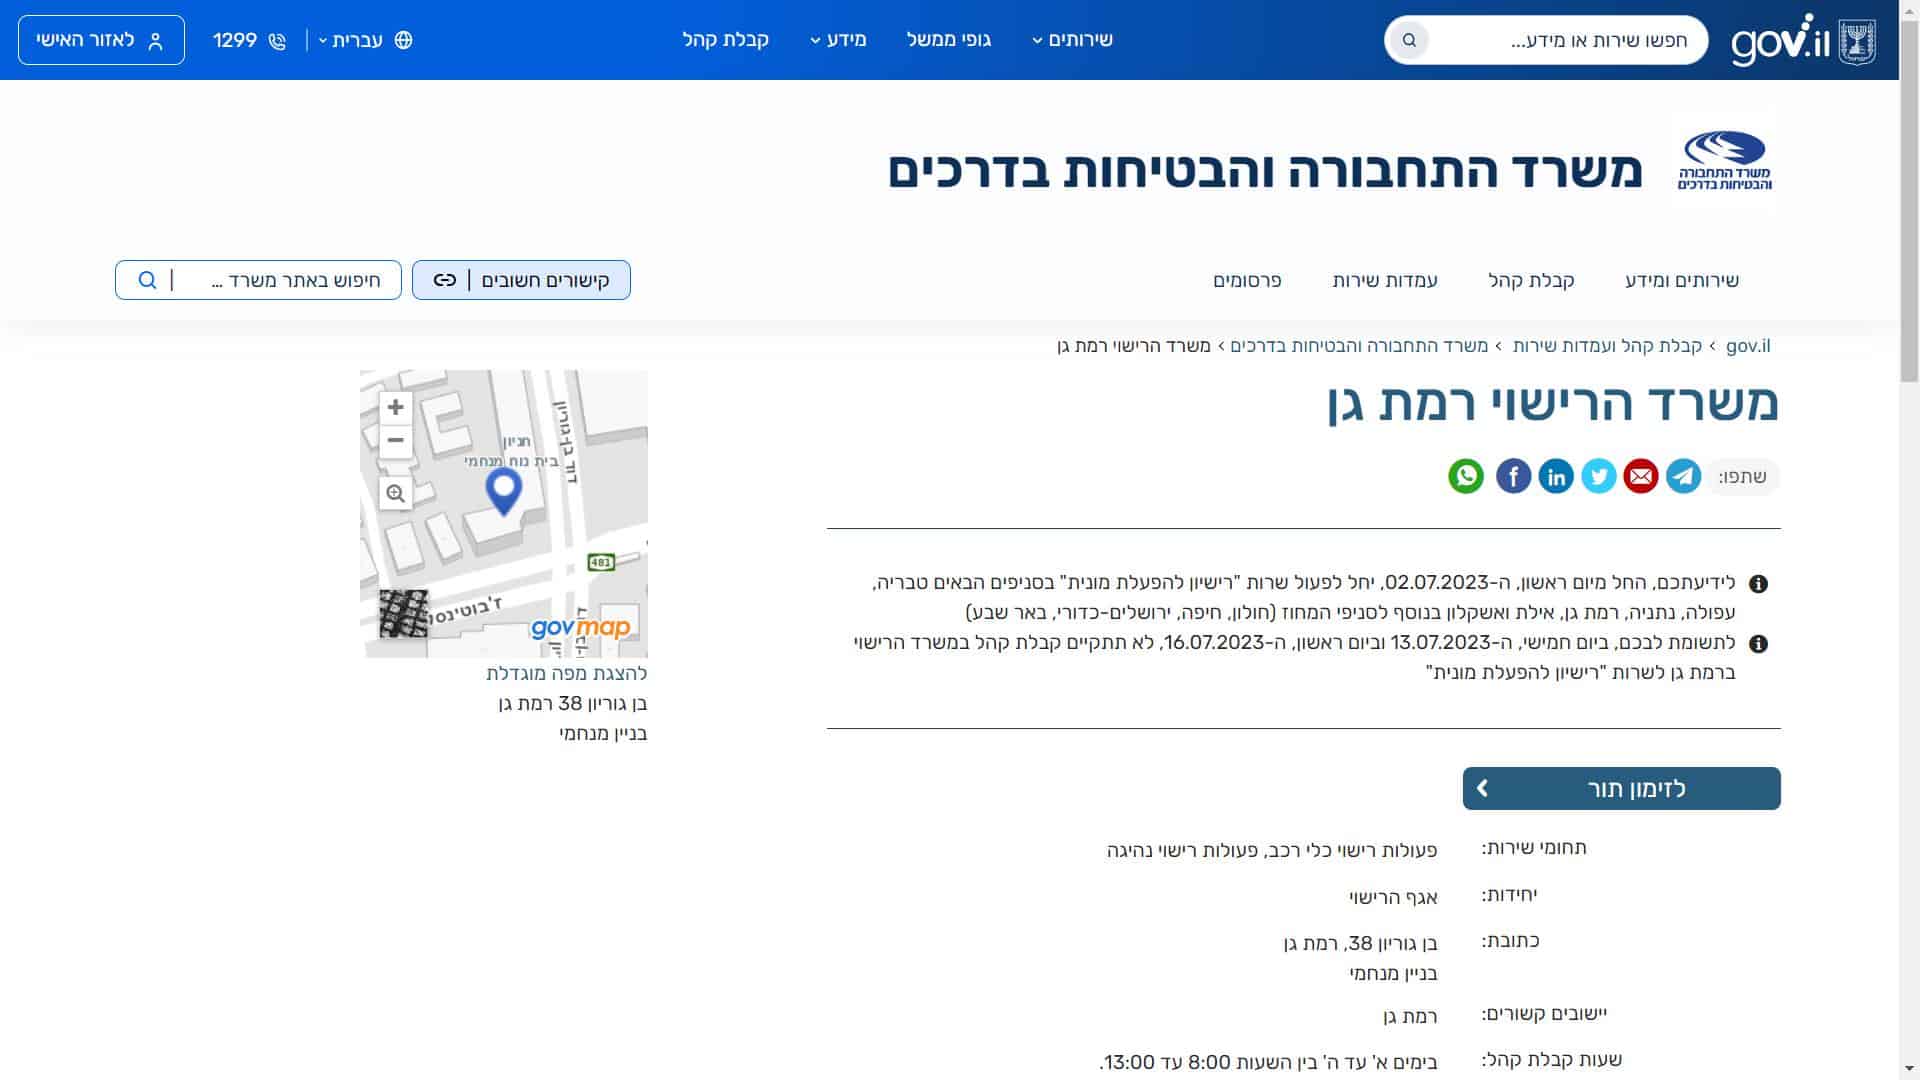Share page via WhatsApp icon
Viewport: 1920px width, 1080px height.
click(1466, 476)
